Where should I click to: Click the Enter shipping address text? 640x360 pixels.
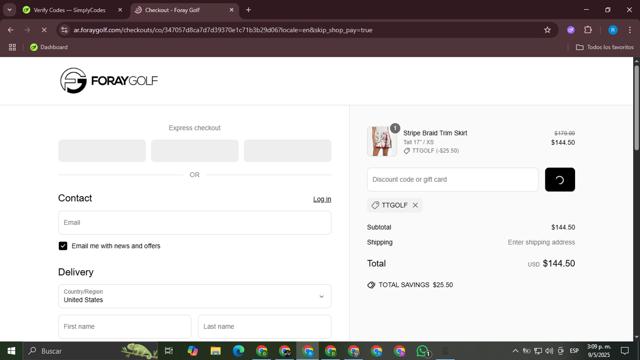tap(541, 242)
